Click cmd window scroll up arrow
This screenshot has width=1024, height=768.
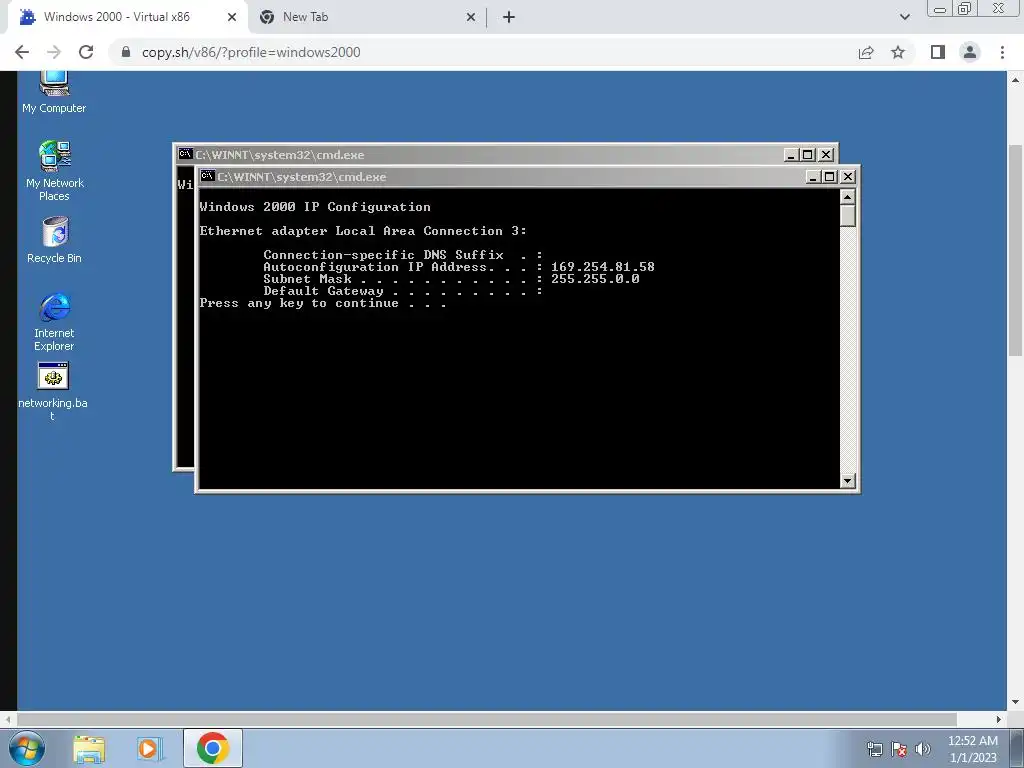(847, 197)
